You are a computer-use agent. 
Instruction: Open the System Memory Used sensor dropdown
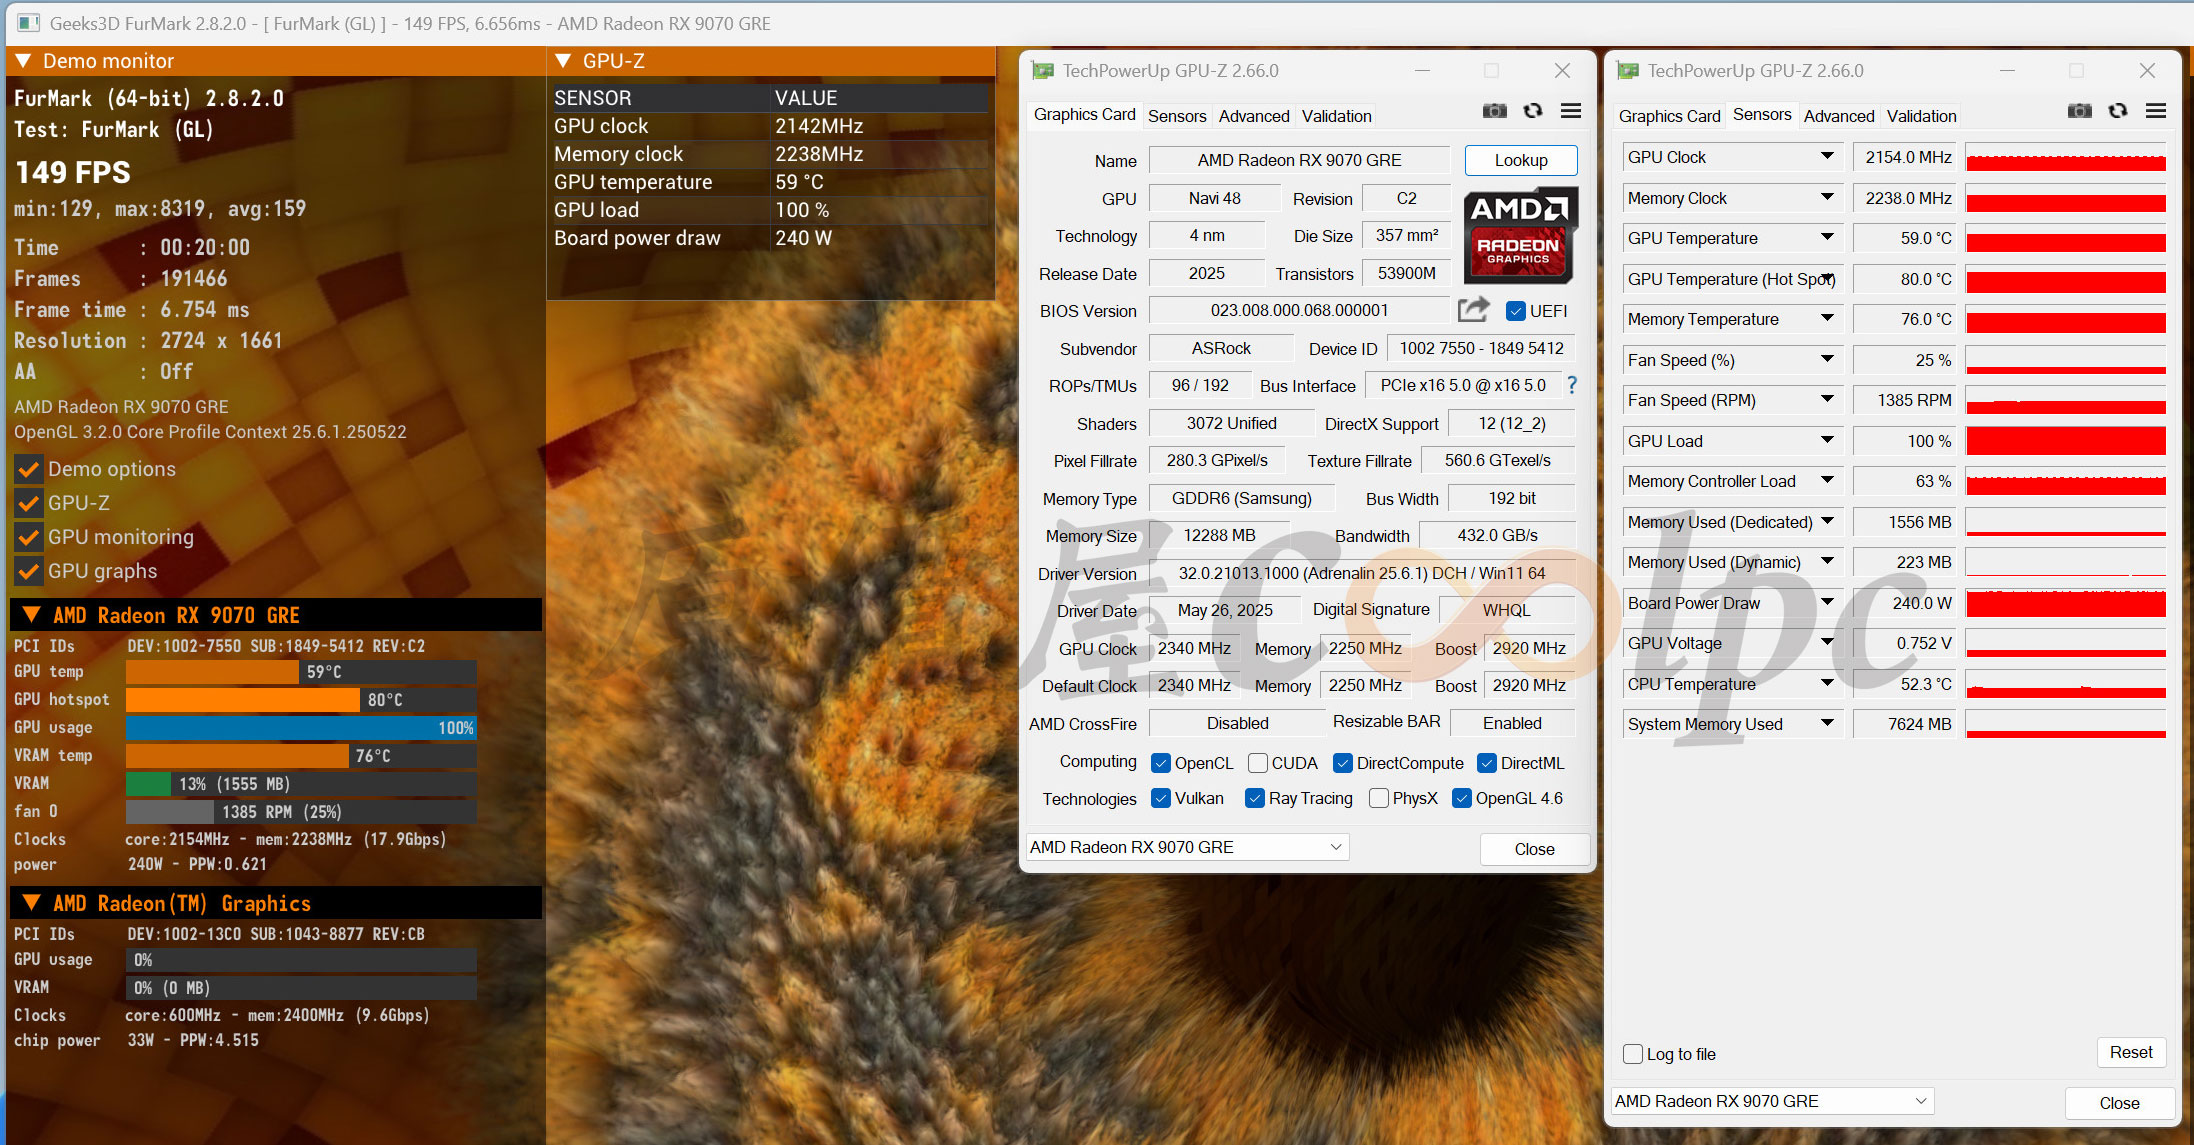click(1827, 723)
